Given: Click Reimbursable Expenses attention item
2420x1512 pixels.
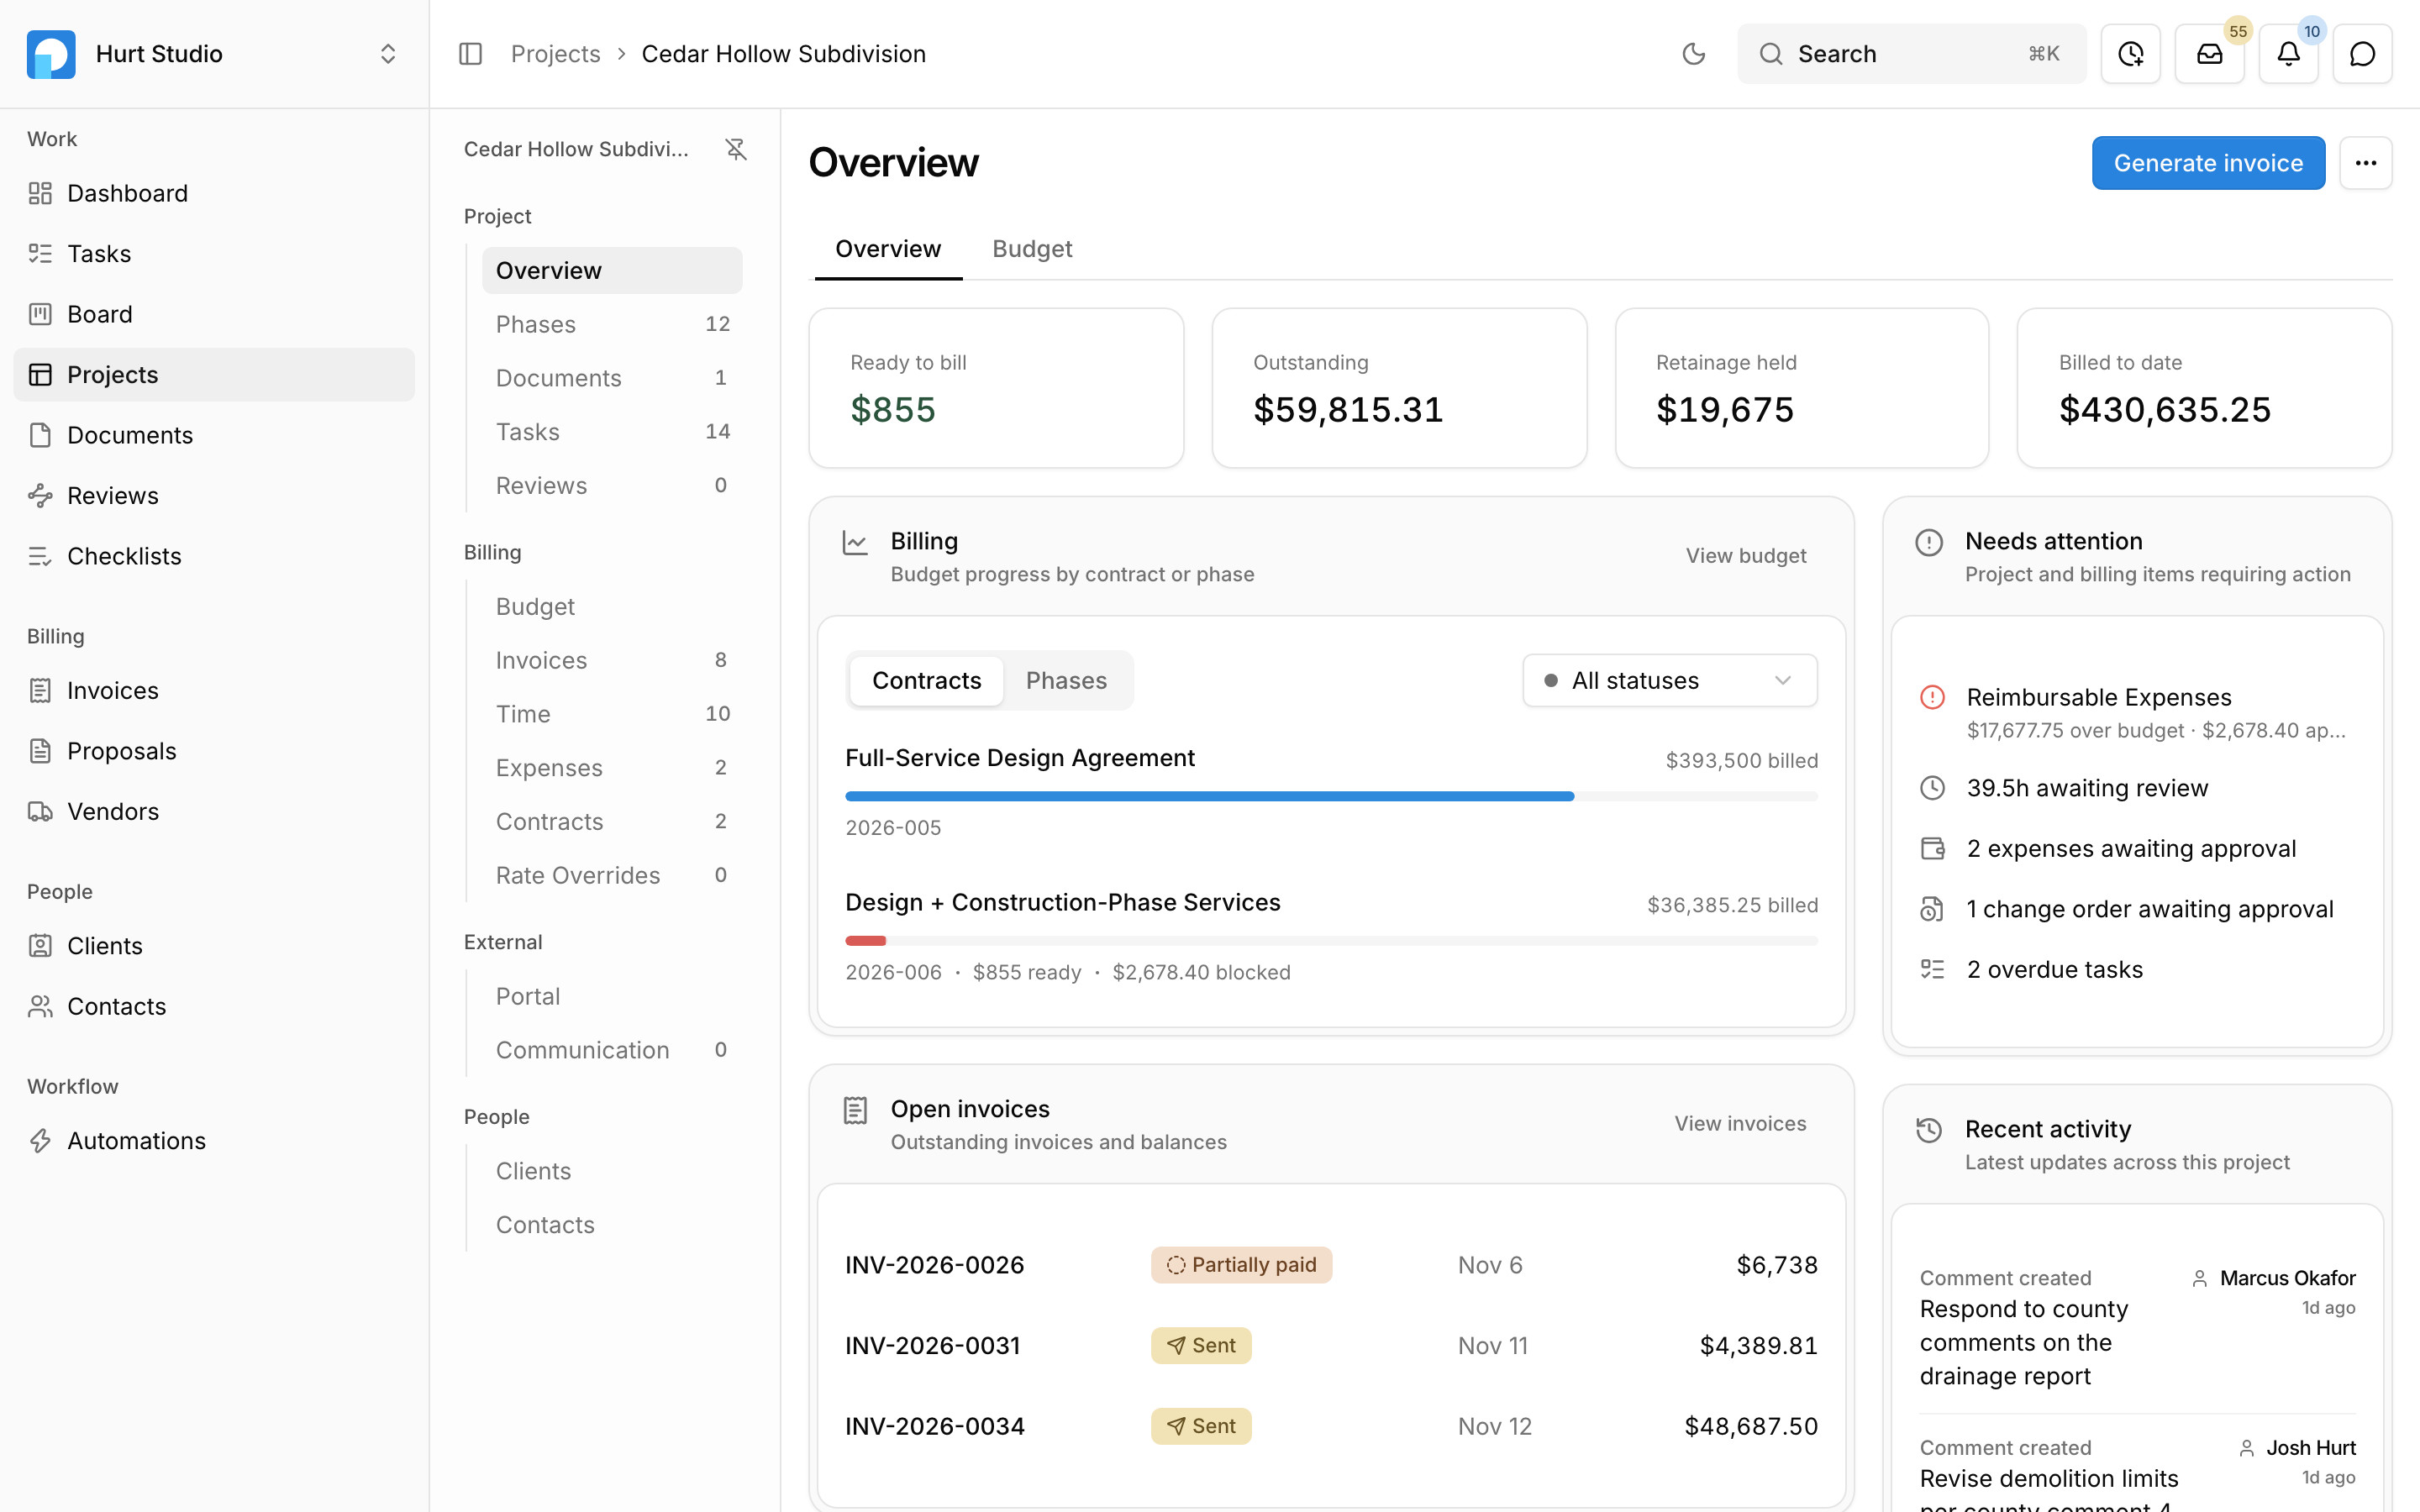Looking at the screenshot, I should (2137, 713).
